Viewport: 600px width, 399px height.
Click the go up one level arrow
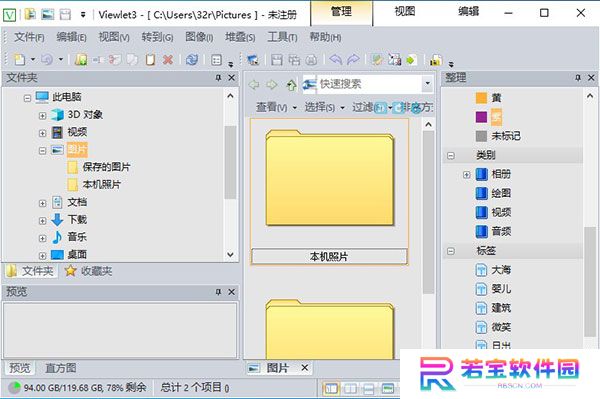[x=291, y=85]
